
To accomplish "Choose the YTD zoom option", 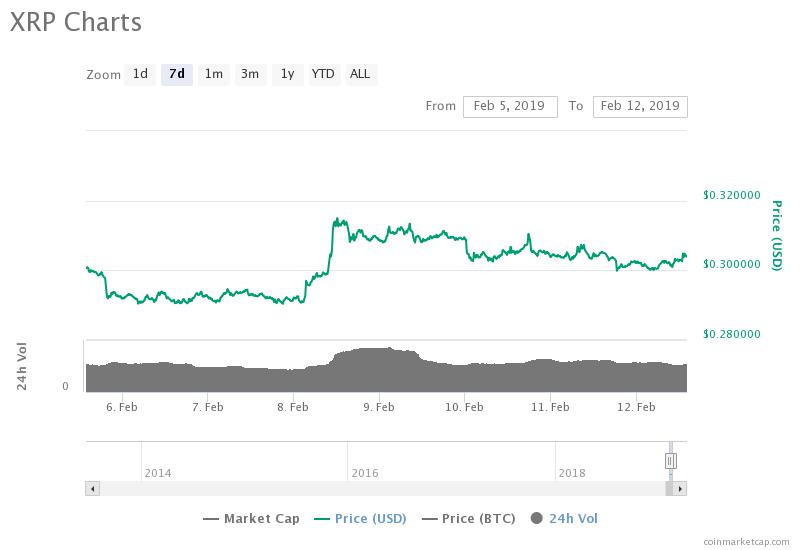I will [323, 74].
